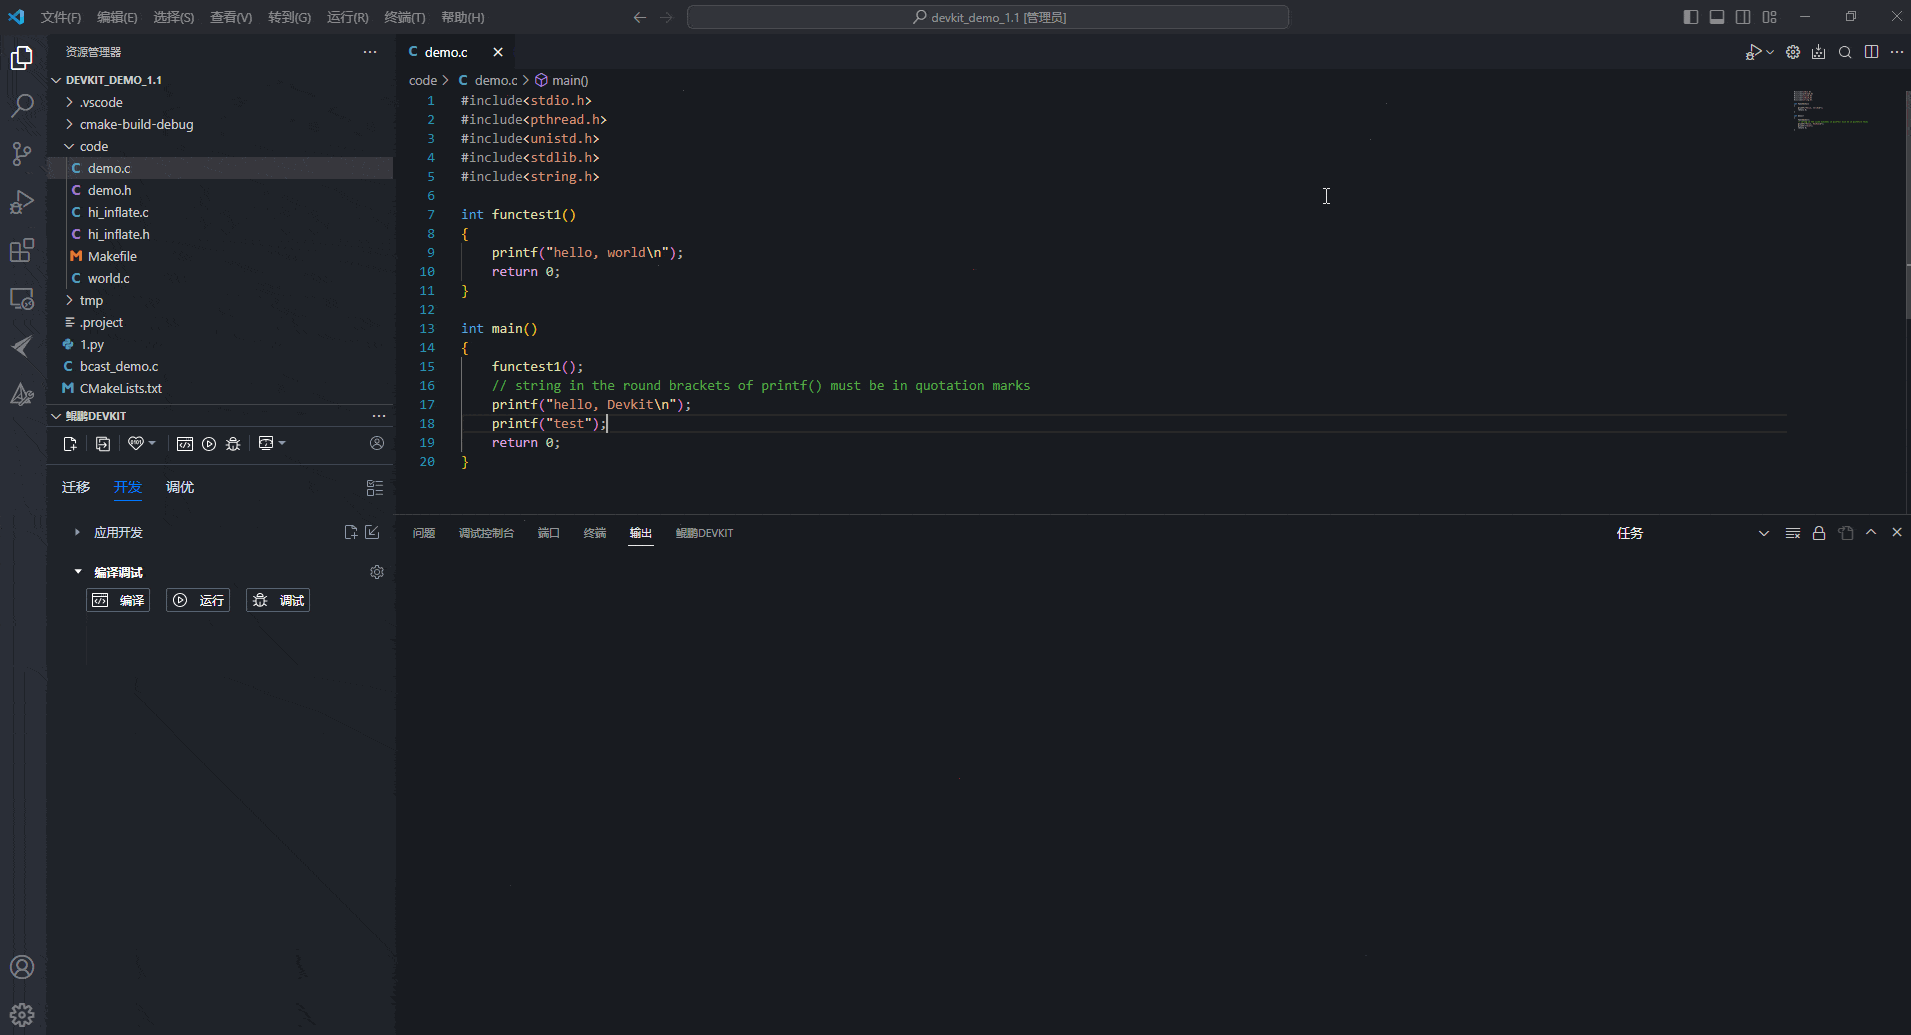The height and width of the screenshot is (1035, 1911).
Task: Open the 查看(V) menu
Action: 231,17
